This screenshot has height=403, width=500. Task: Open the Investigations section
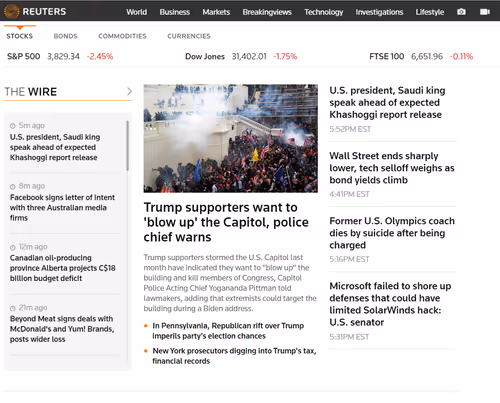pyautogui.click(x=379, y=12)
